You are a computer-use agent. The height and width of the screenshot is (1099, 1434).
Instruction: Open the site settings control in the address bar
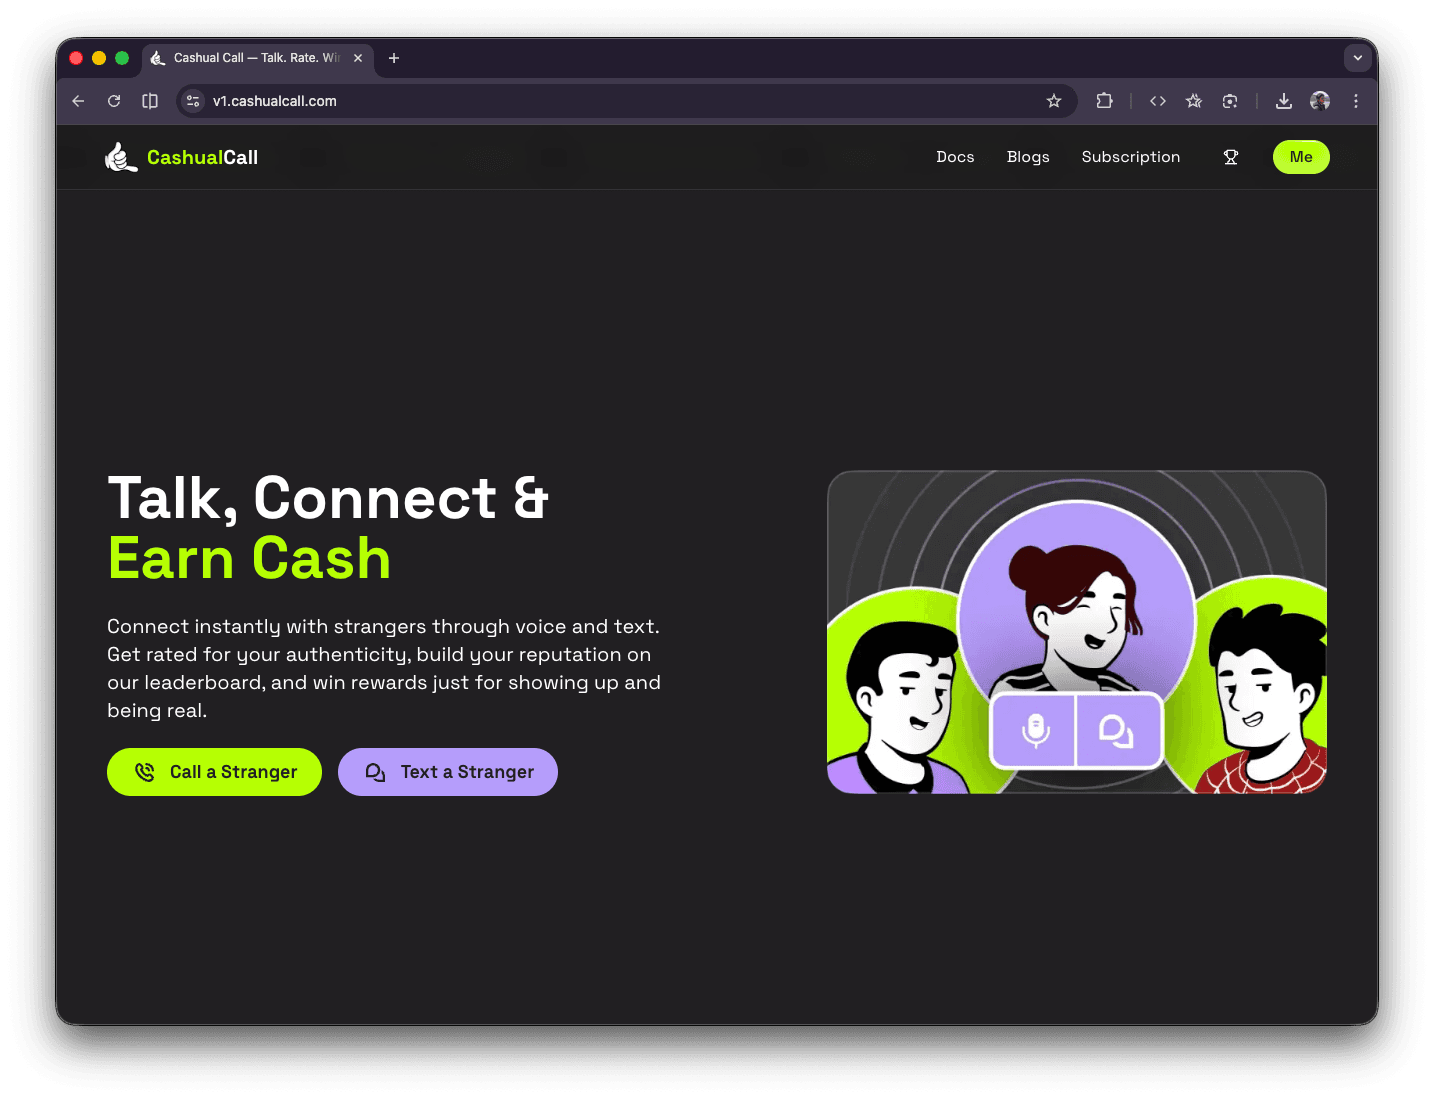[x=192, y=101]
